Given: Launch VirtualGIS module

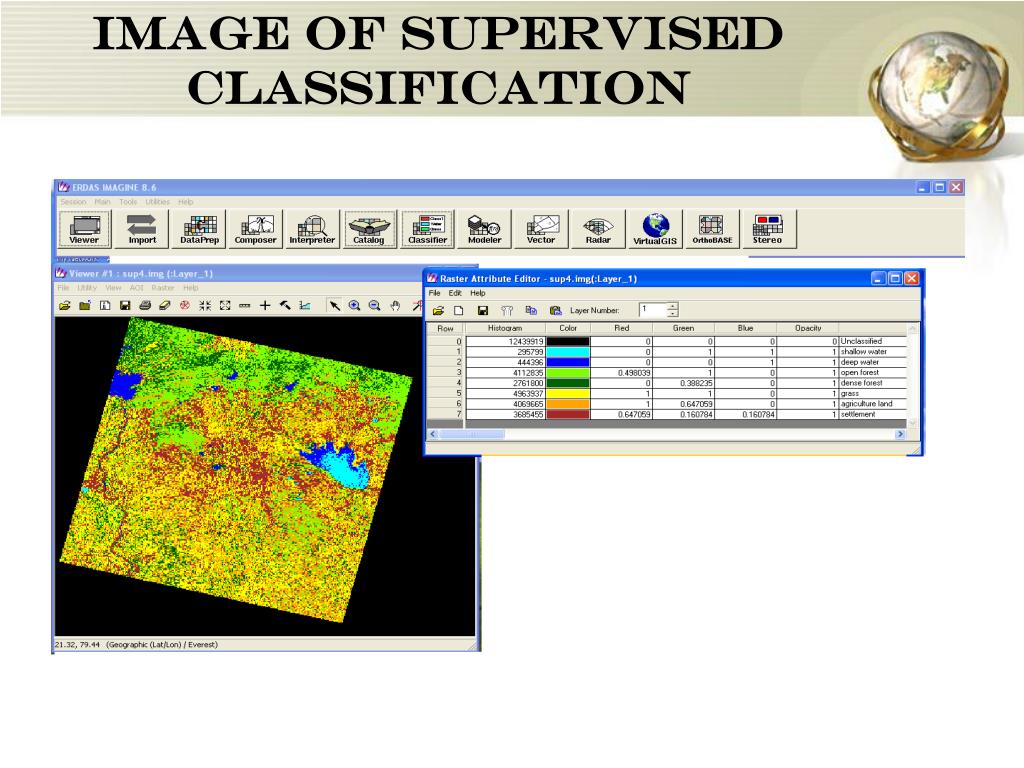Looking at the screenshot, I should click(655, 229).
